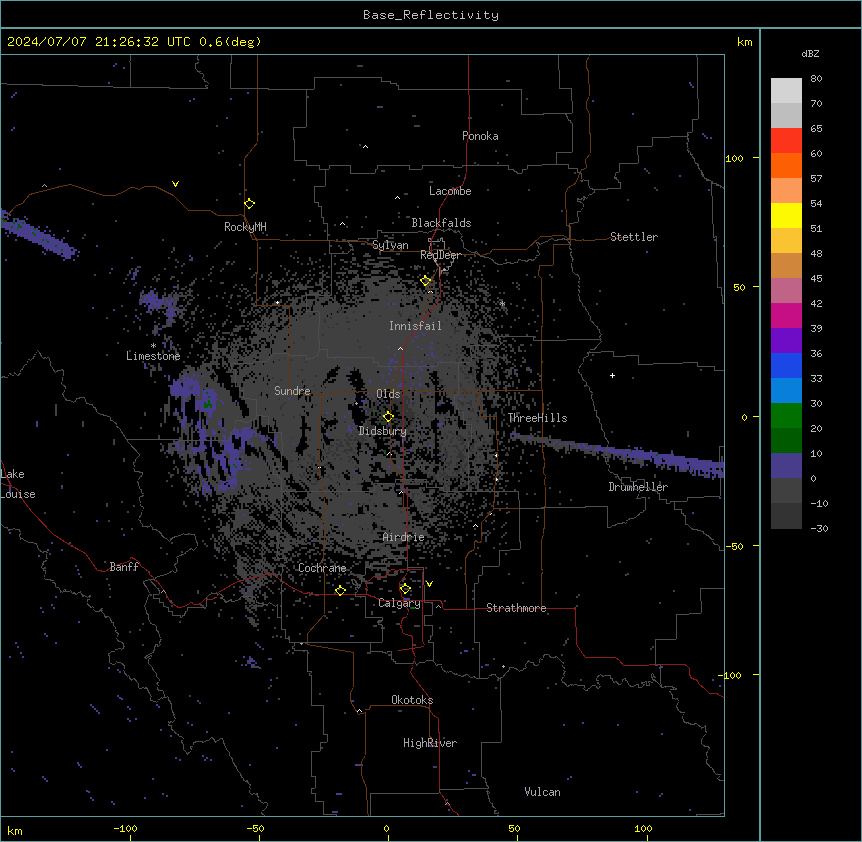Click the HighRiver label
Image resolution: width=862 pixels, height=842 pixels.
tap(430, 743)
